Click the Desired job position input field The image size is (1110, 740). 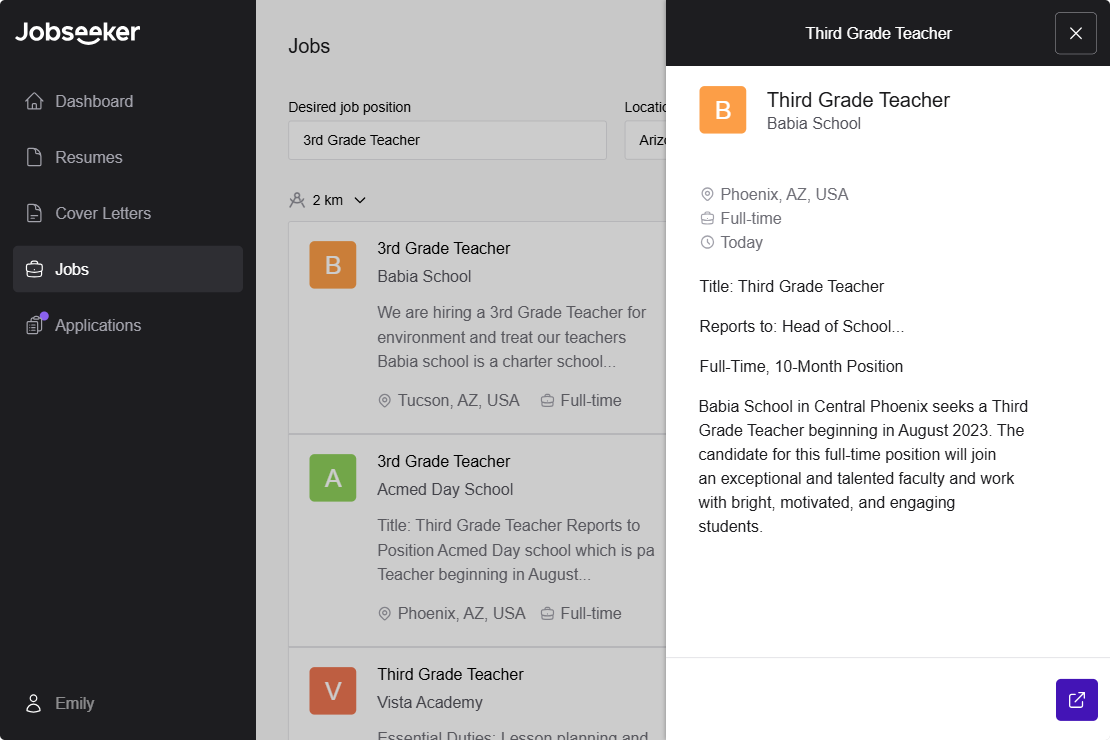[x=447, y=140]
